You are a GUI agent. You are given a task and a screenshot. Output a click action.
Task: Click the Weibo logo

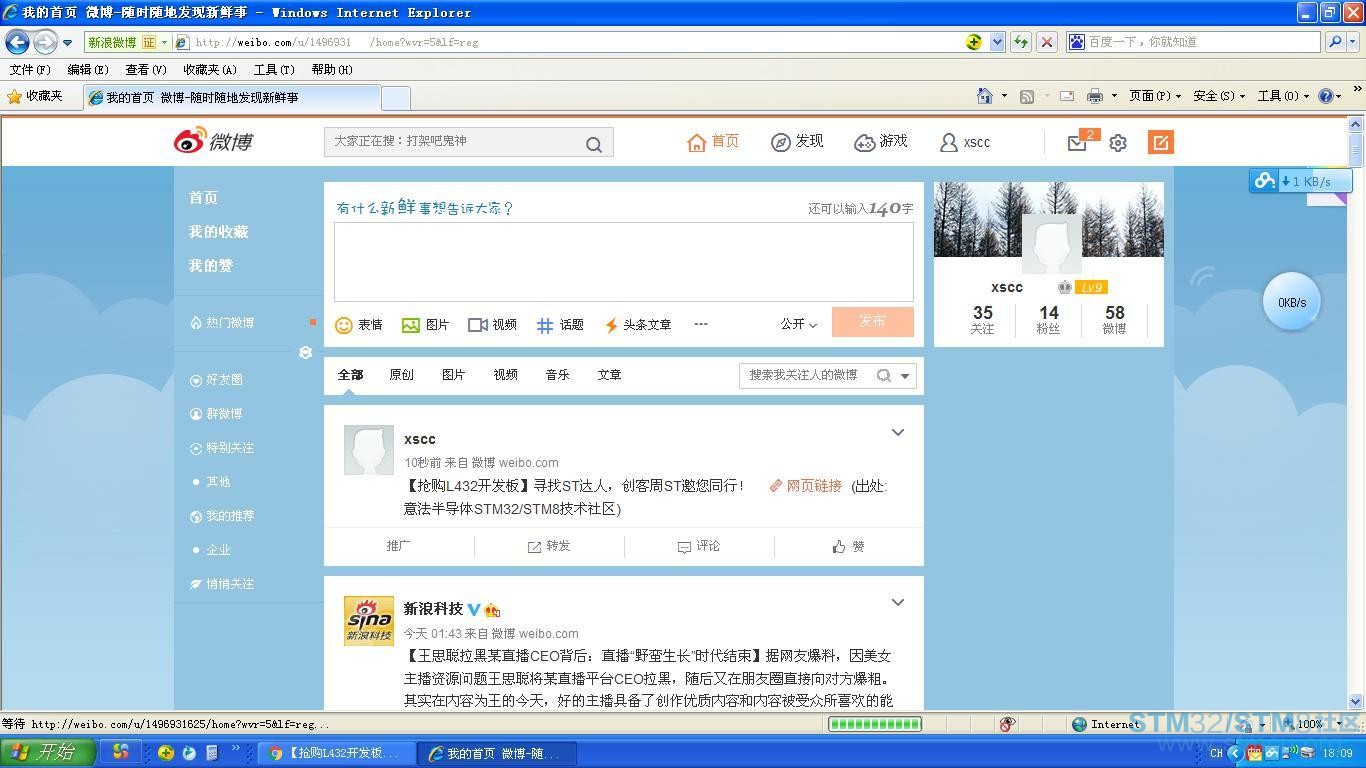pos(213,141)
